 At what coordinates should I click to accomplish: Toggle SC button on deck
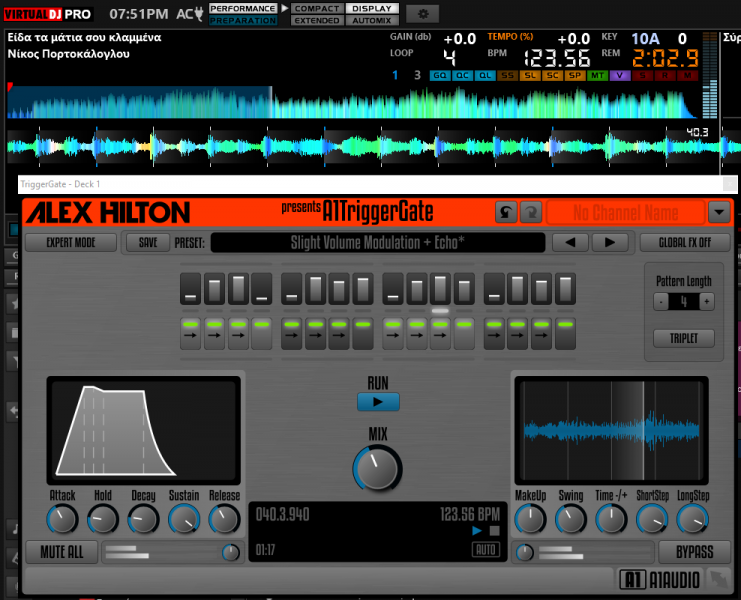pos(552,75)
